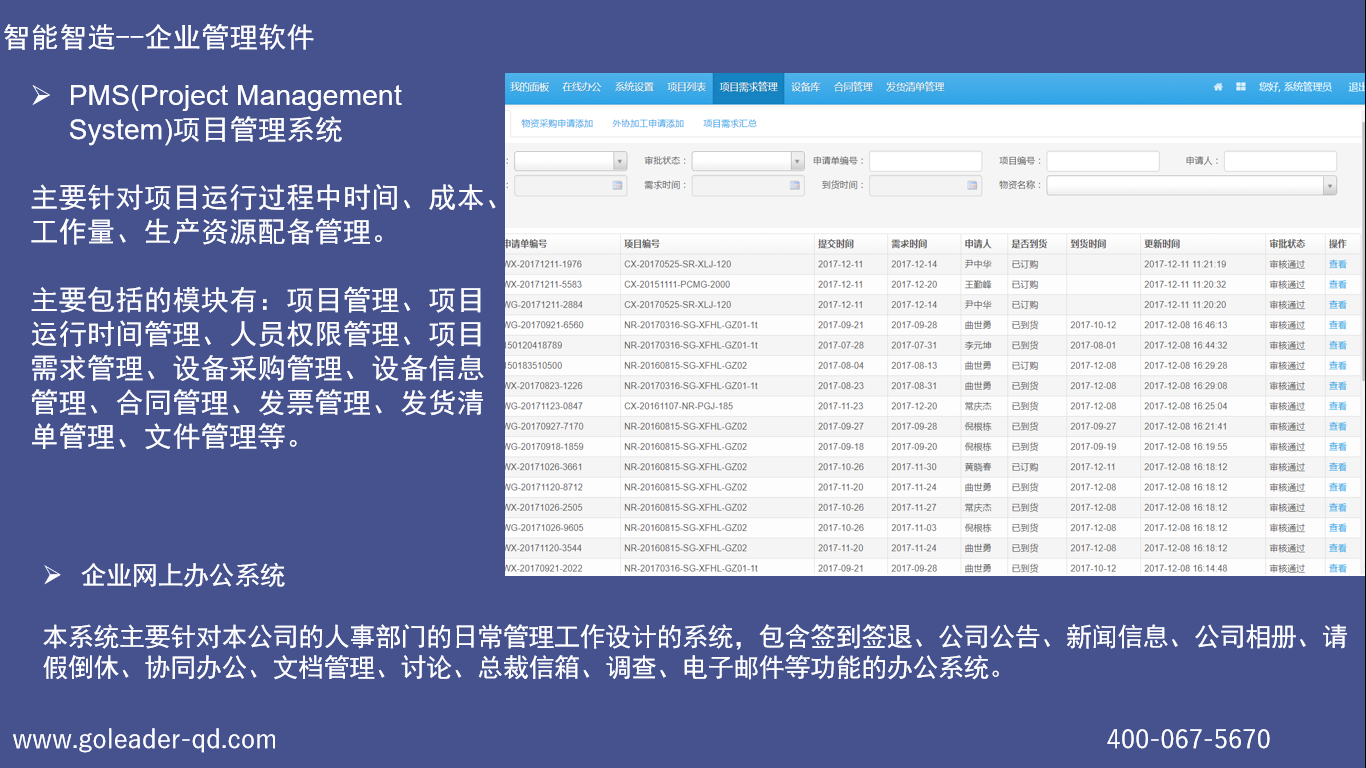Go to 合同管理 in navigation bar

(853, 87)
